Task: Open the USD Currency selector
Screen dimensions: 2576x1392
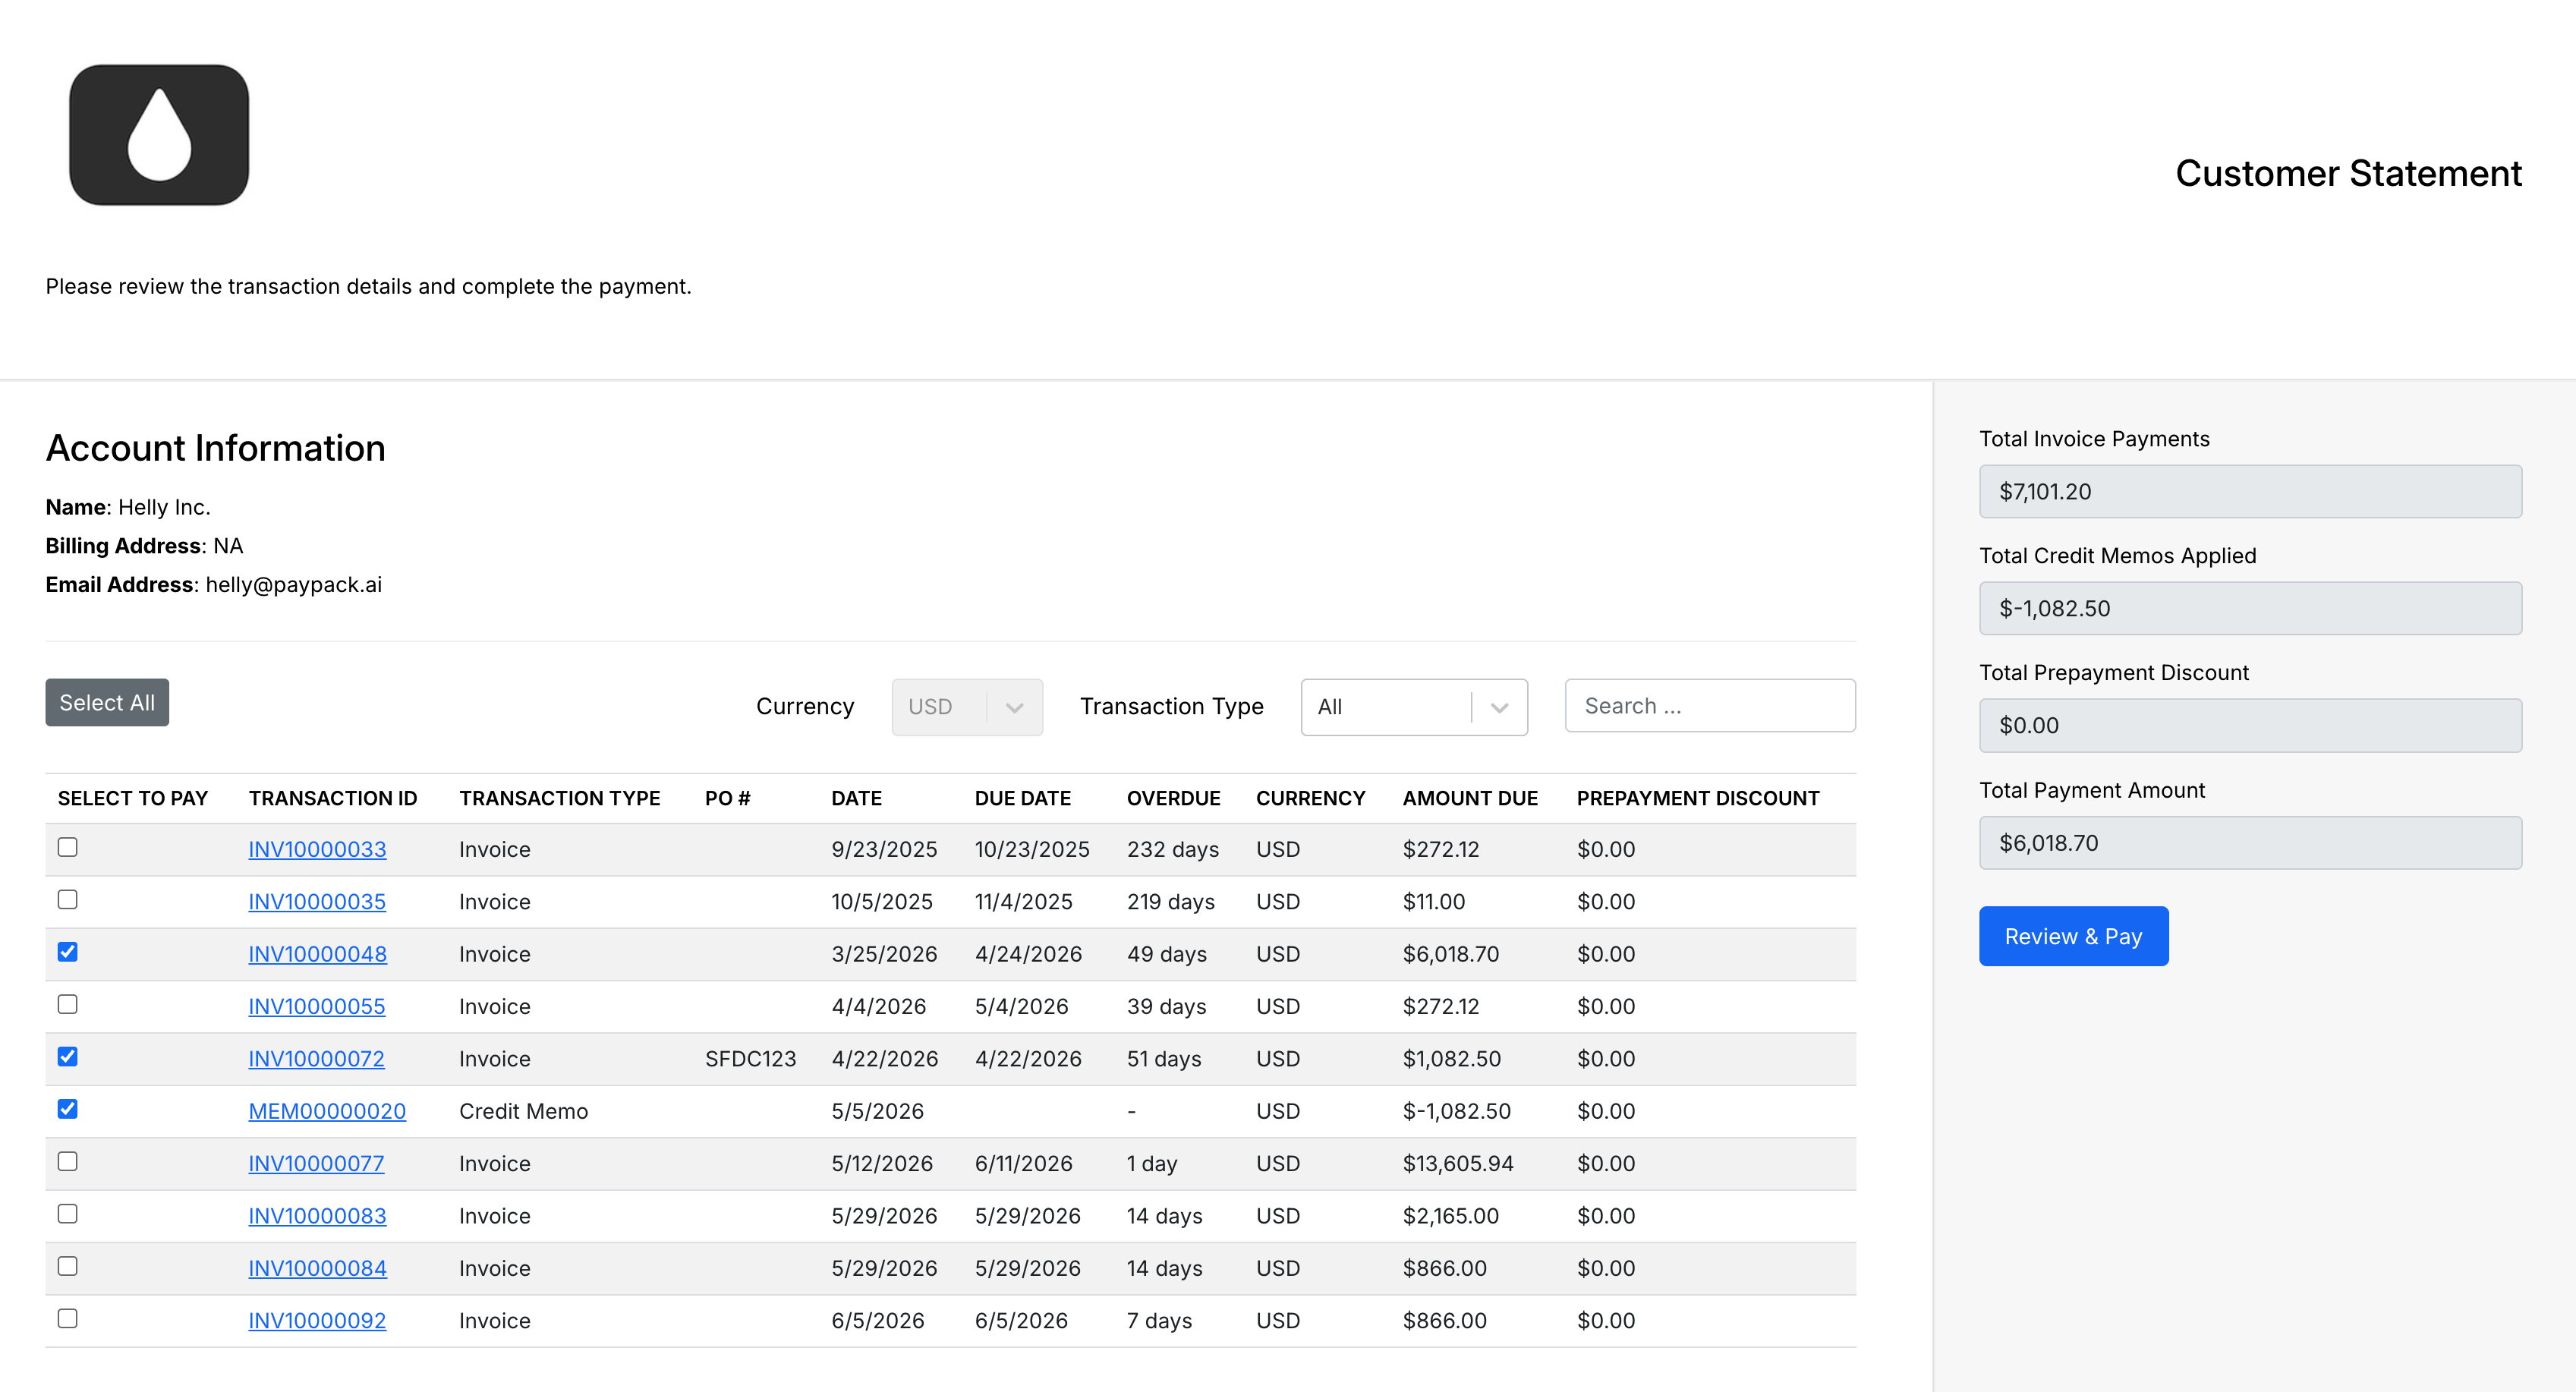Action: point(967,707)
